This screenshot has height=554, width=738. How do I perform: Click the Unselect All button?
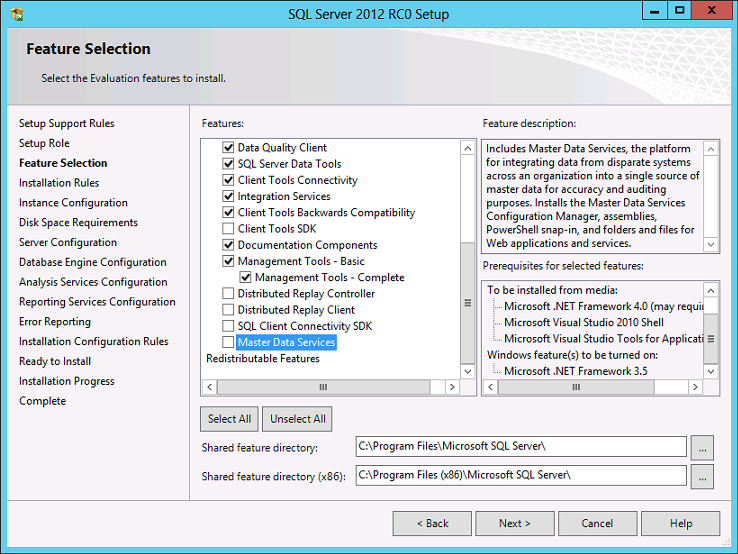pos(298,419)
